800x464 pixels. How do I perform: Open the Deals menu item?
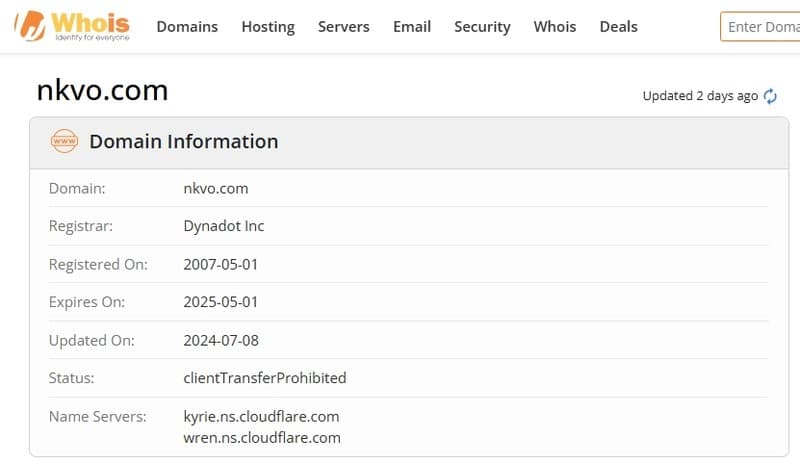click(618, 27)
